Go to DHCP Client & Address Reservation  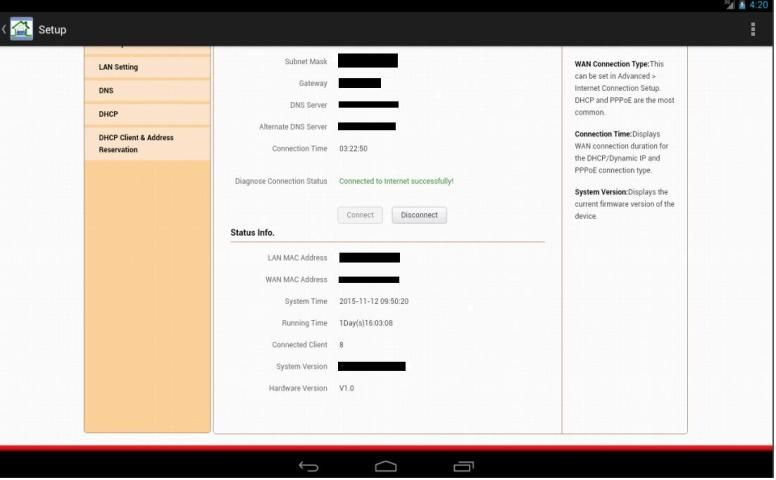147,143
